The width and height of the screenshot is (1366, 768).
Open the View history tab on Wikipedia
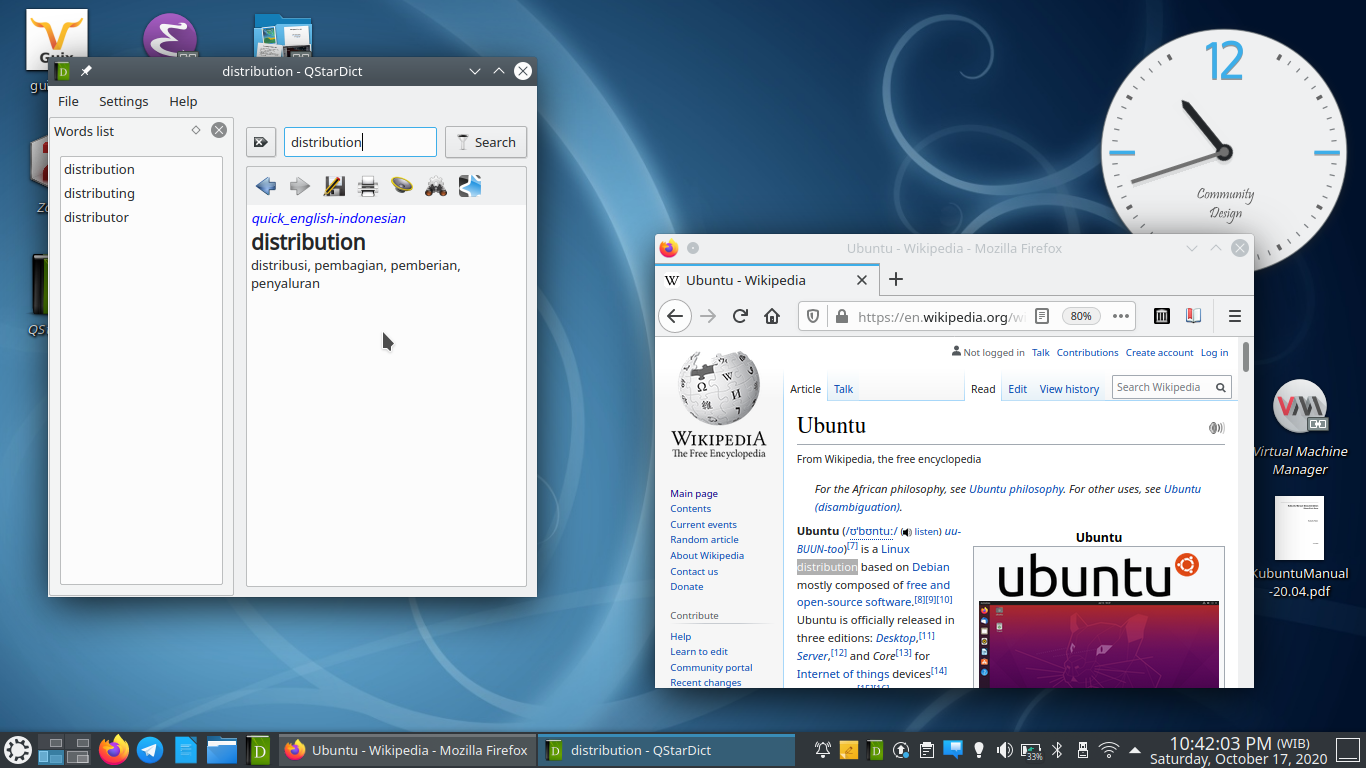tap(1069, 389)
